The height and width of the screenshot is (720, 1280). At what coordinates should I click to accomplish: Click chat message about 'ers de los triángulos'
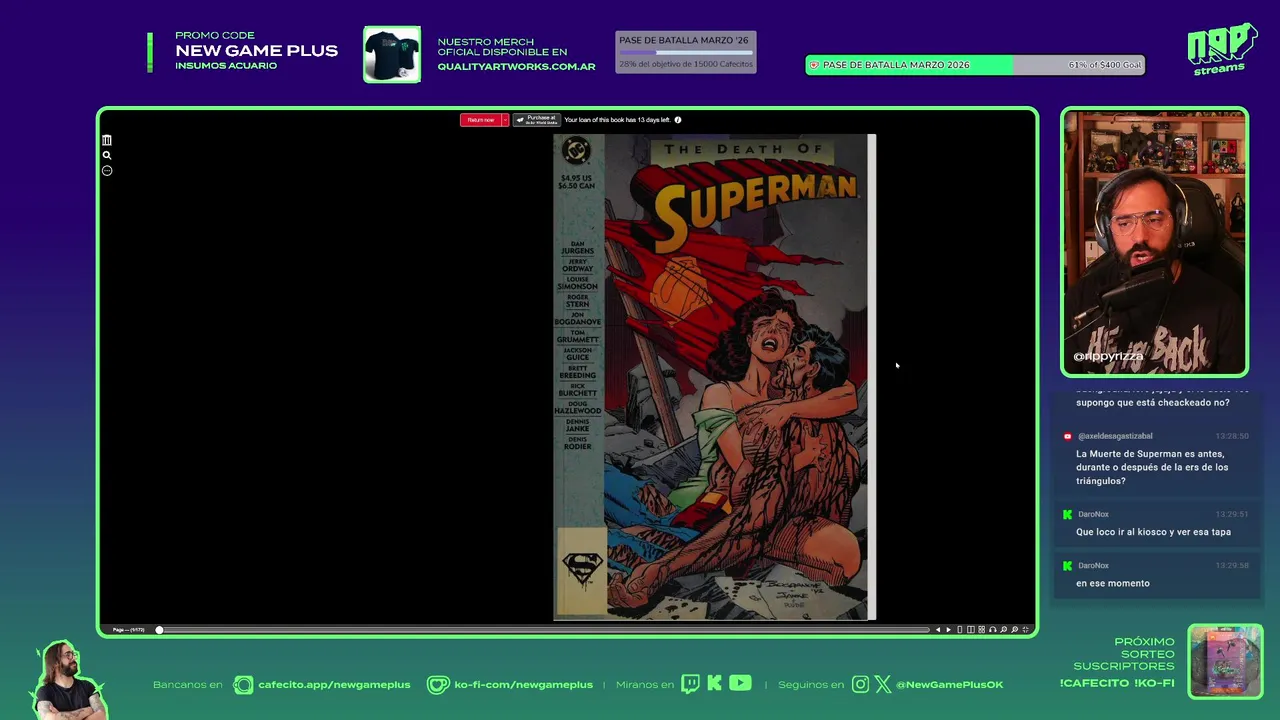1152,467
